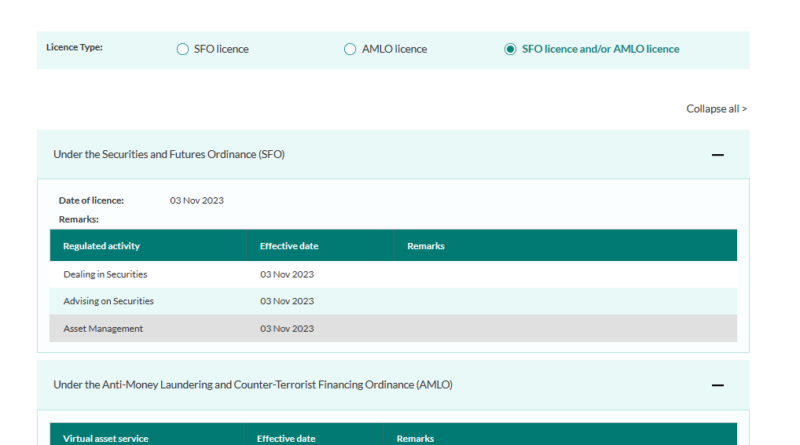The width and height of the screenshot is (800, 445).
Task: Collapse AMLO section with minus icon
Action: pos(717,385)
